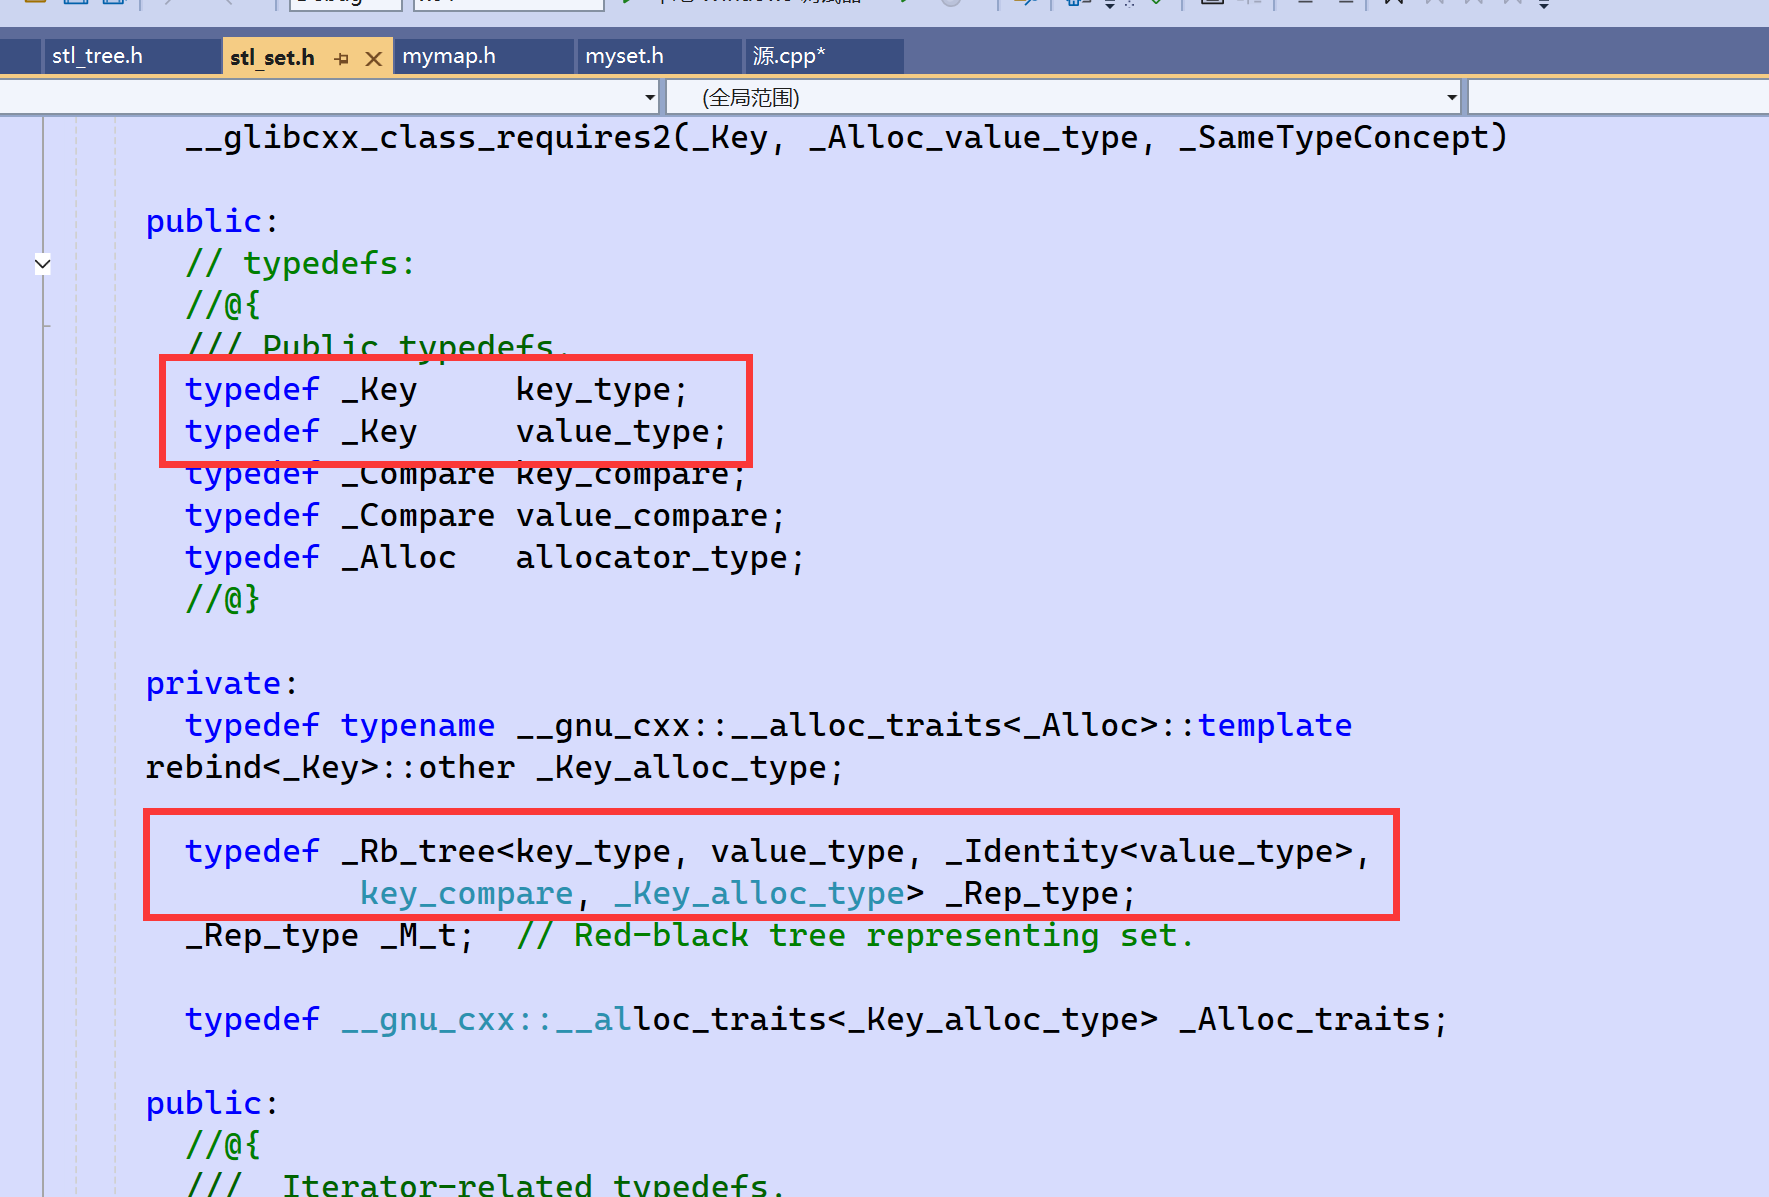Screen dimensions: 1769x1197
Task: Switch to the stl_tree.h tab
Action: (97, 56)
